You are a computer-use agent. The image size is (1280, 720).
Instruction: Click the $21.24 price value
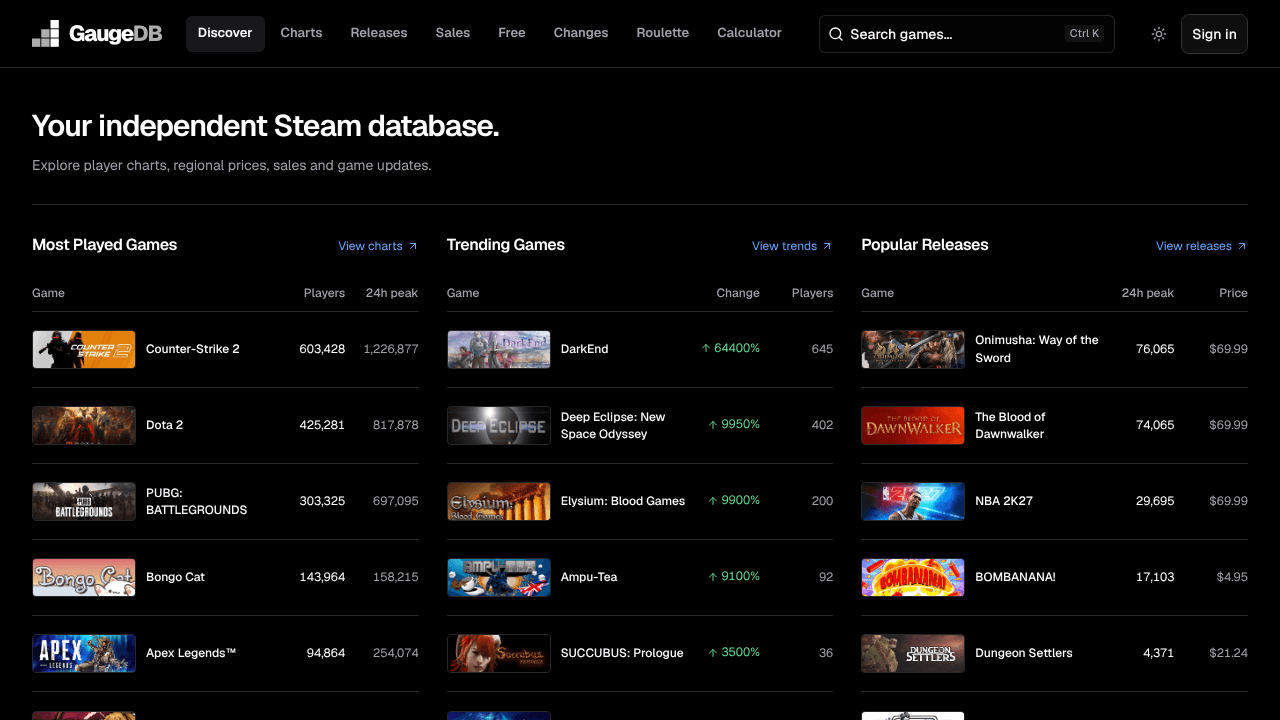pos(1228,653)
